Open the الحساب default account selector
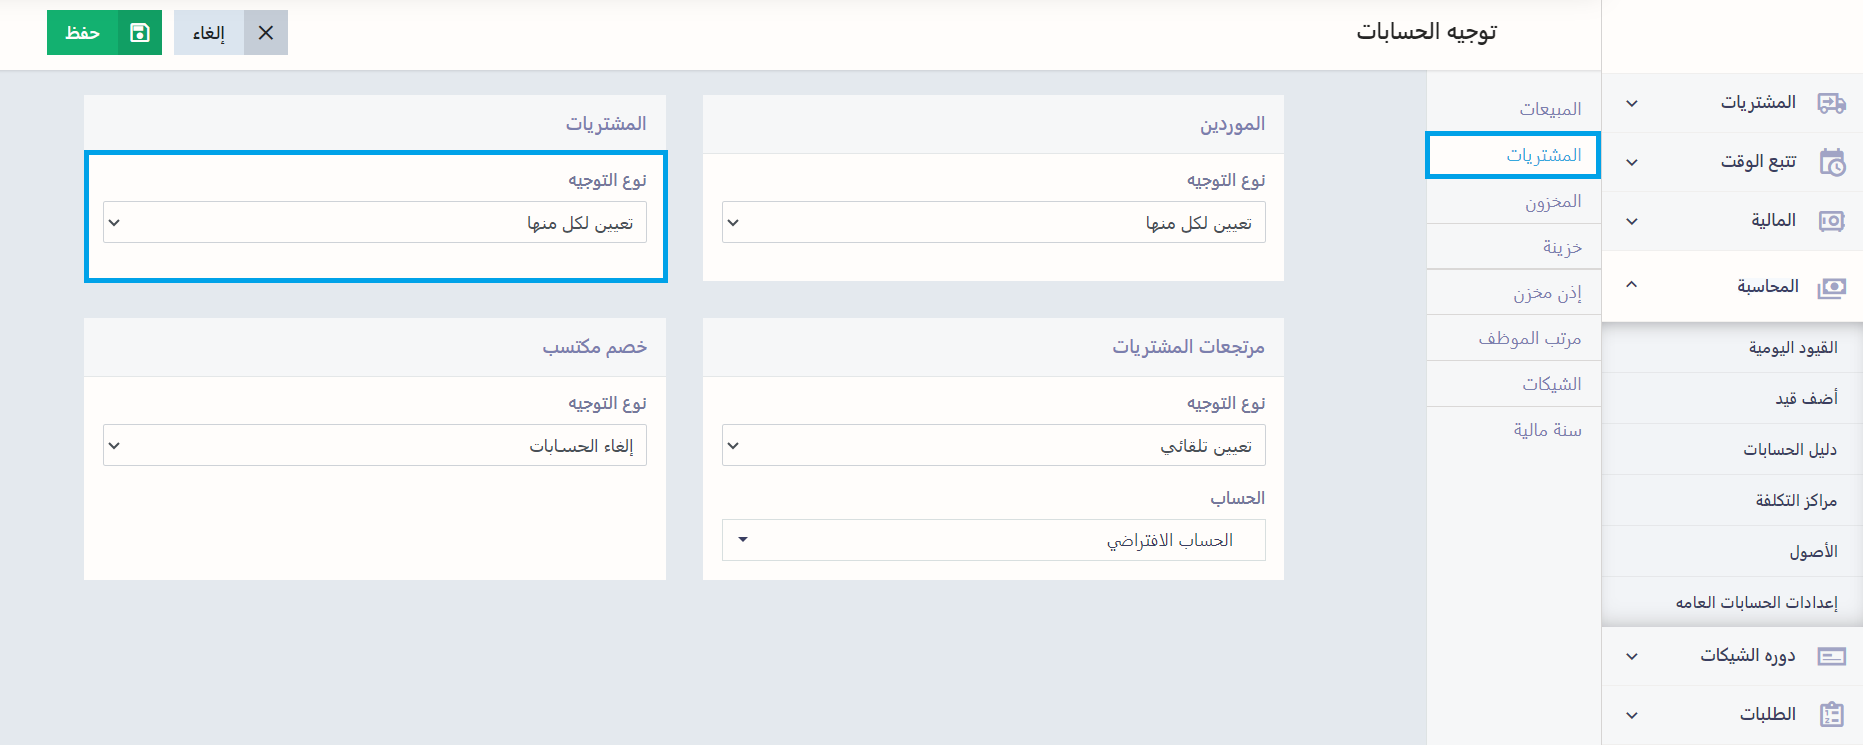1863x745 pixels. click(993, 540)
